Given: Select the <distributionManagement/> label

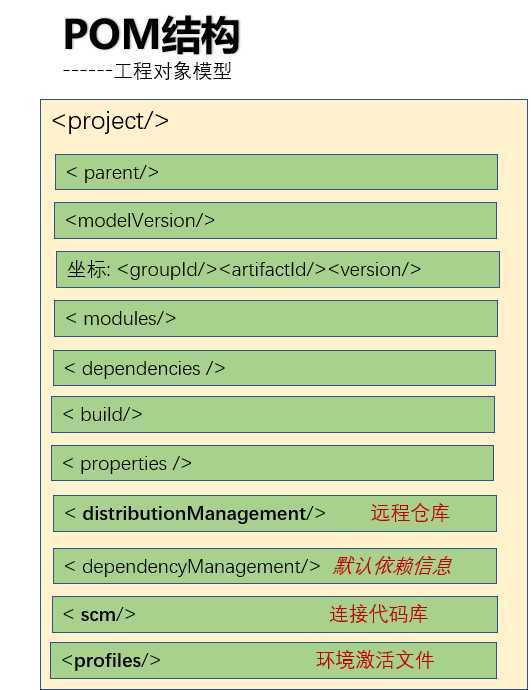Looking at the screenshot, I should [195, 514].
